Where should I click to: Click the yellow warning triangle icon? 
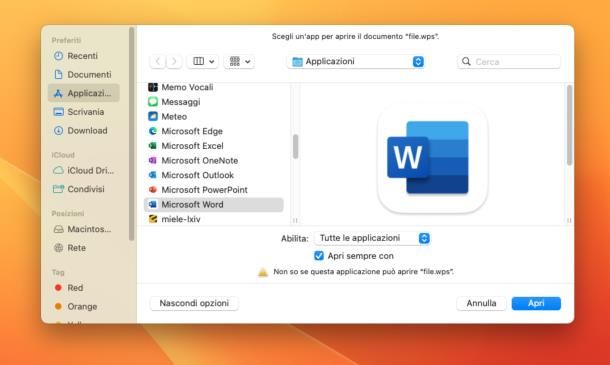click(x=263, y=272)
